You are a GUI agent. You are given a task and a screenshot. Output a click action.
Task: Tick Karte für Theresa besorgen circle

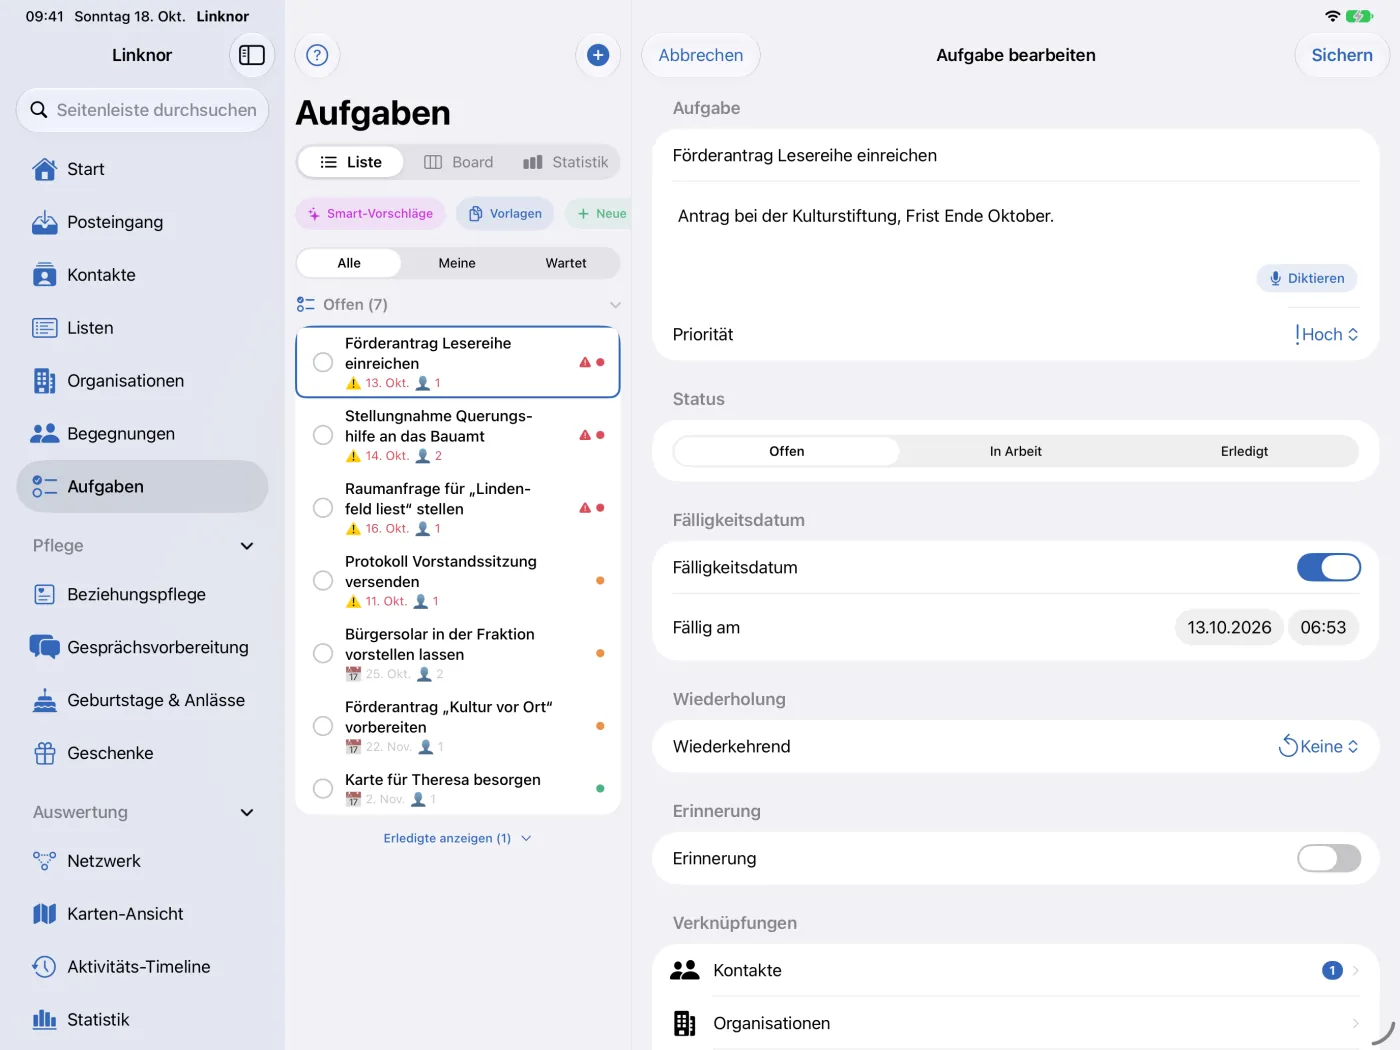point(323,788)
